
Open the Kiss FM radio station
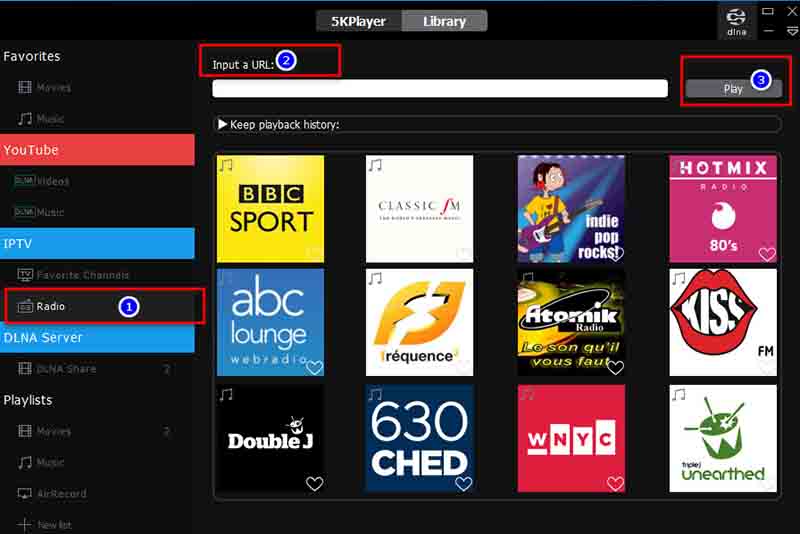723,322
